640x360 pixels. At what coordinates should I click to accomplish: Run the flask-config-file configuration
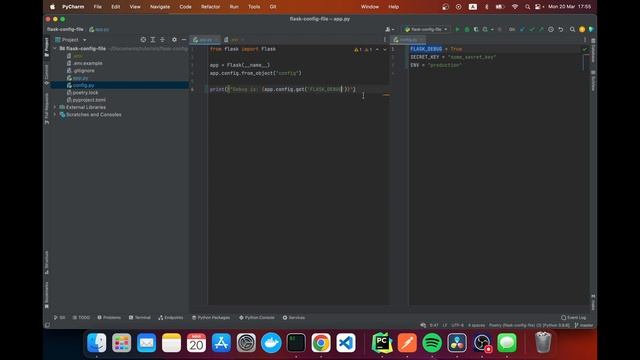(457, 29)
